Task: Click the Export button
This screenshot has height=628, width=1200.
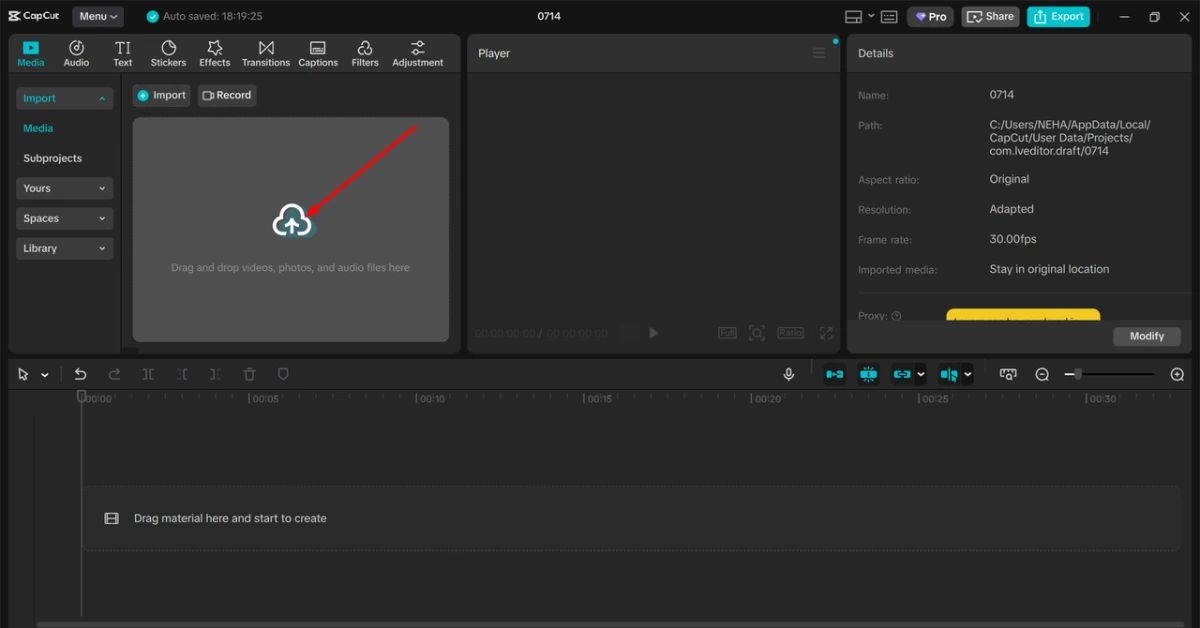Action: coord(1058,16)
